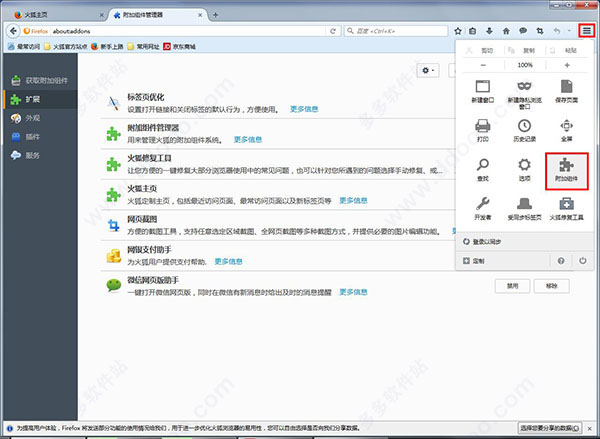This screenshot has height=439, width=600.
Task: Open a new tab with plus button
Action: [x=215, y=15]
